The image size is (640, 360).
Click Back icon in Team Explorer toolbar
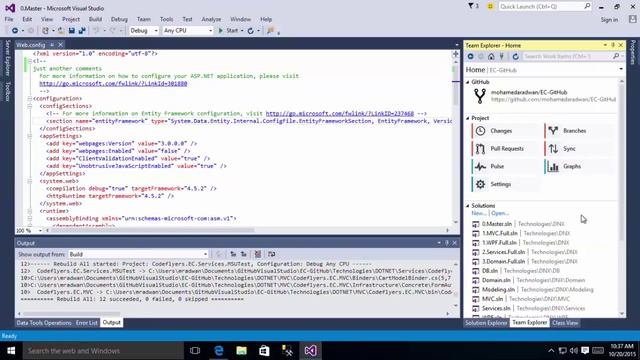(x=471, y=57)
